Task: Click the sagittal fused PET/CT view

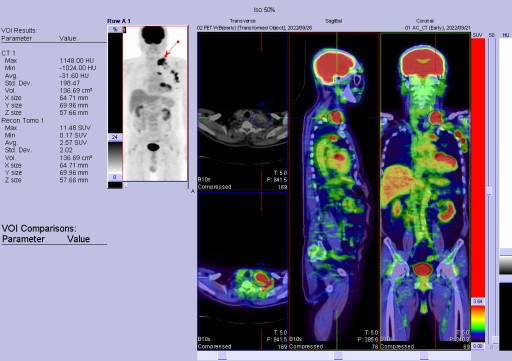Action: [334, 191]
